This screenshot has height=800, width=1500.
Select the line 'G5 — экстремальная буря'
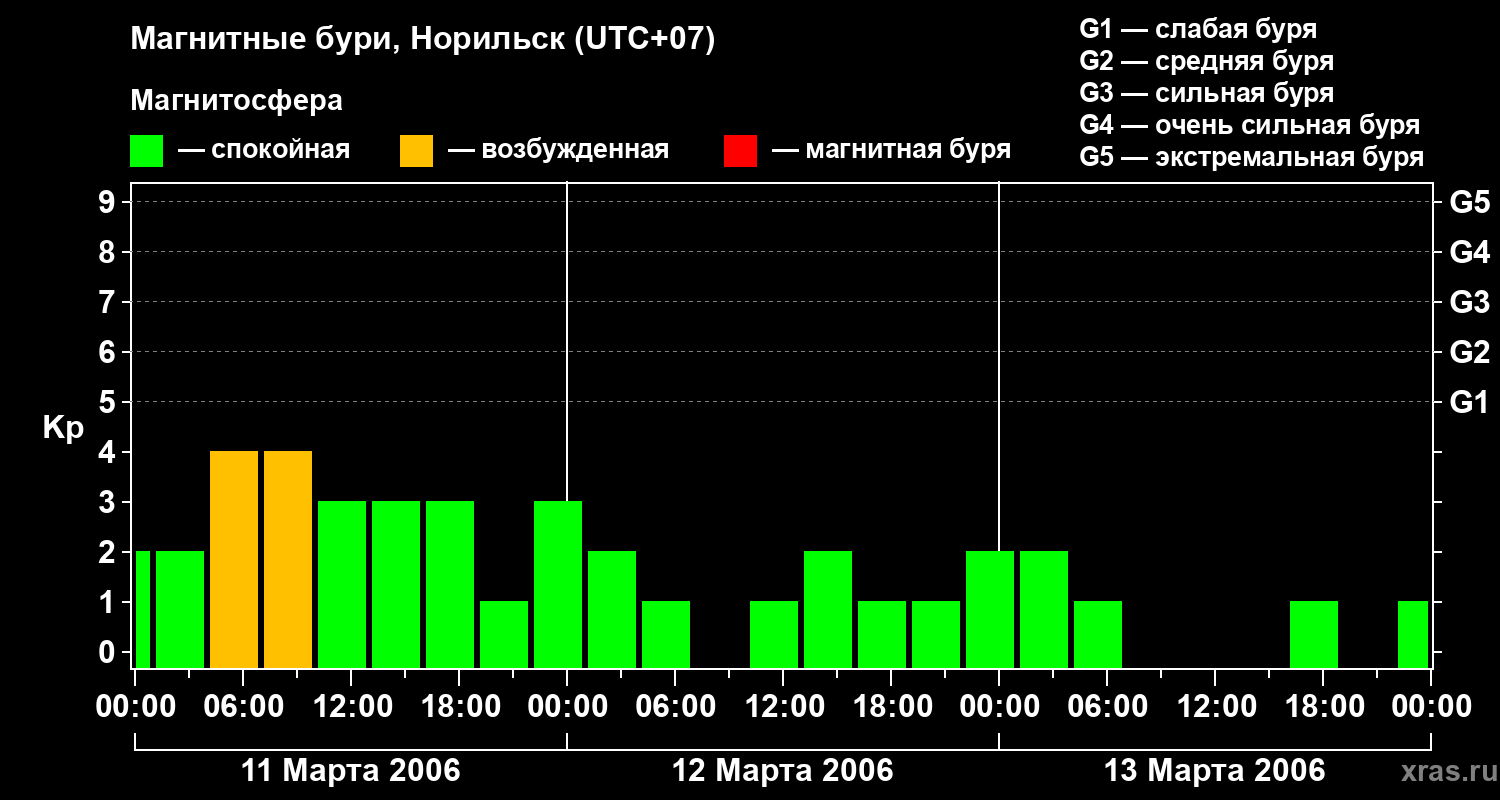(1252, 157)
